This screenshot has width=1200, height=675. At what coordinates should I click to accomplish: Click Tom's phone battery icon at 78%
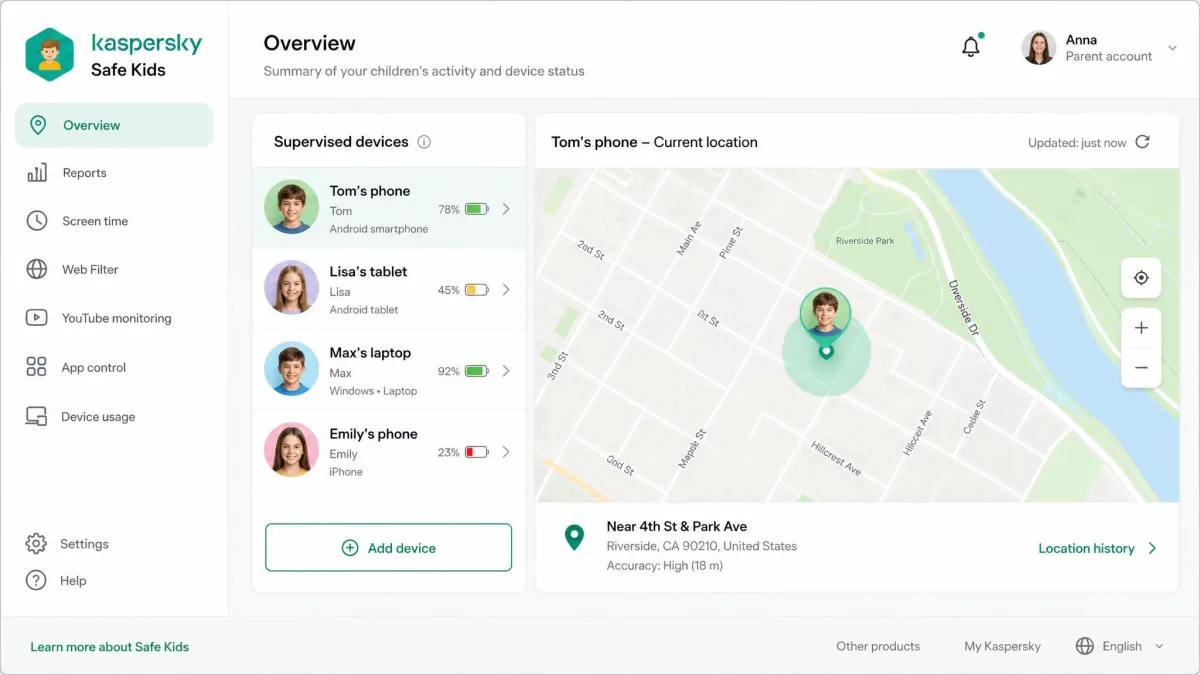click(477, 209)
